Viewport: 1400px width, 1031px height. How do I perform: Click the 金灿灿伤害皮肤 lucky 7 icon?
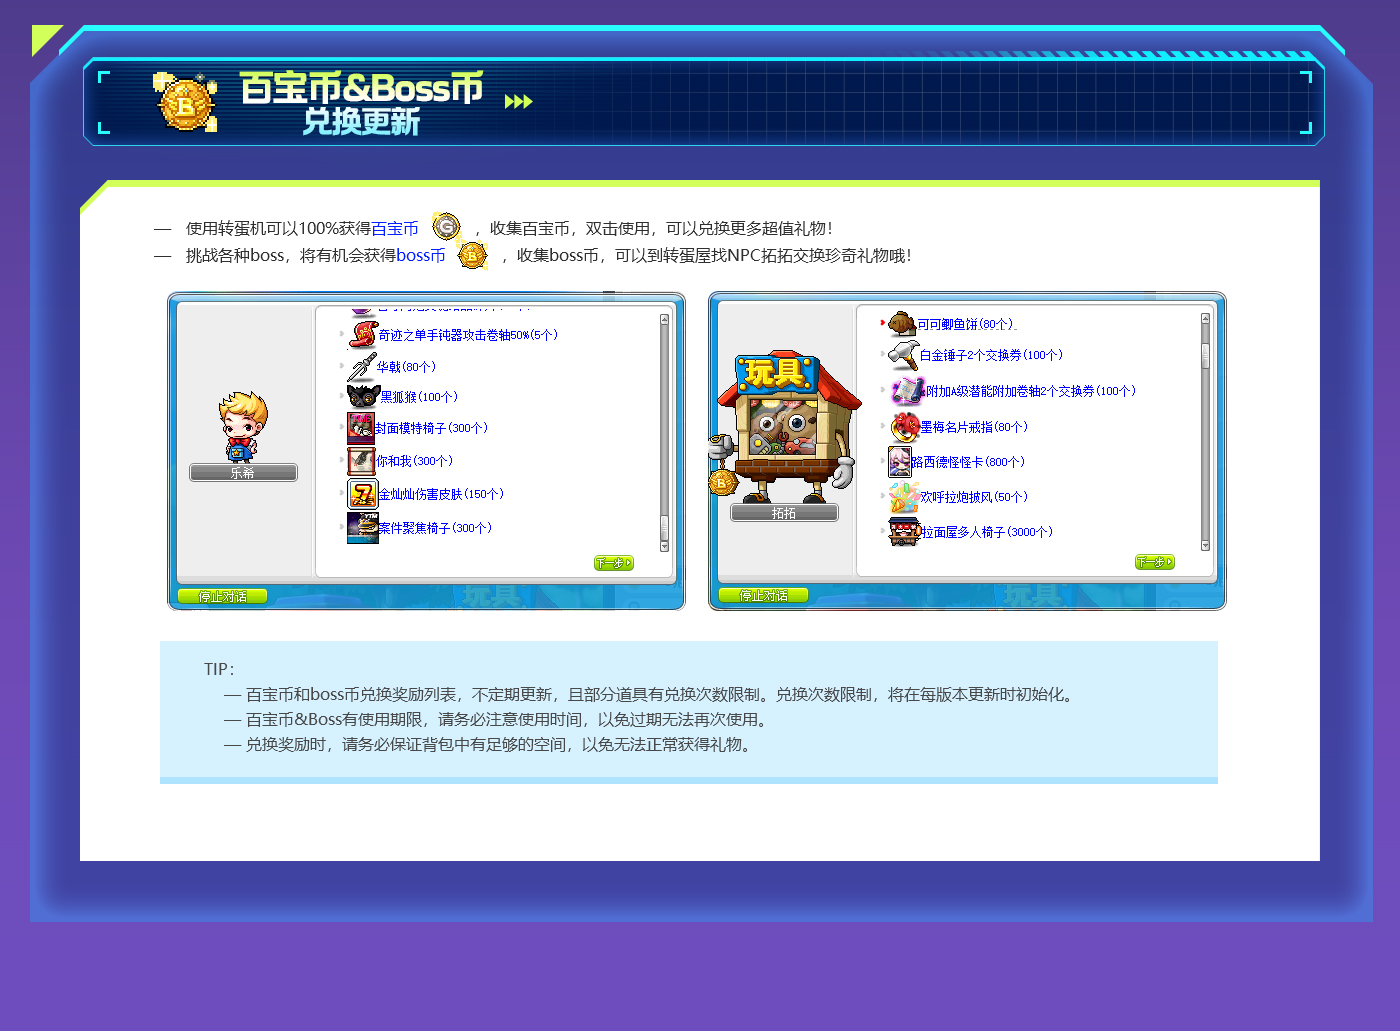click(361, 494)
